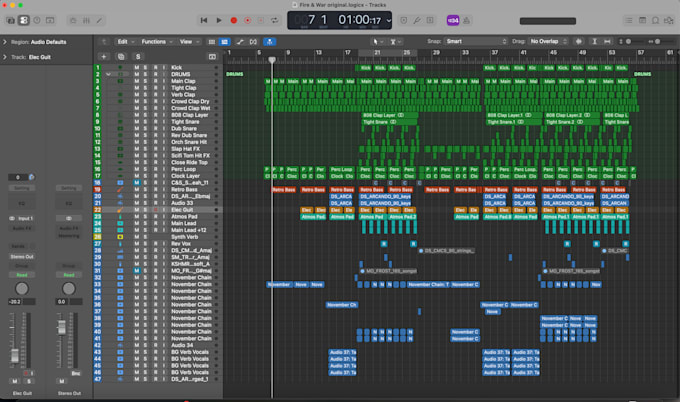Image resolution: width=680 pixels, height=402 pixels.
Task: Open the Functions menu
Action: click(157, 42)
